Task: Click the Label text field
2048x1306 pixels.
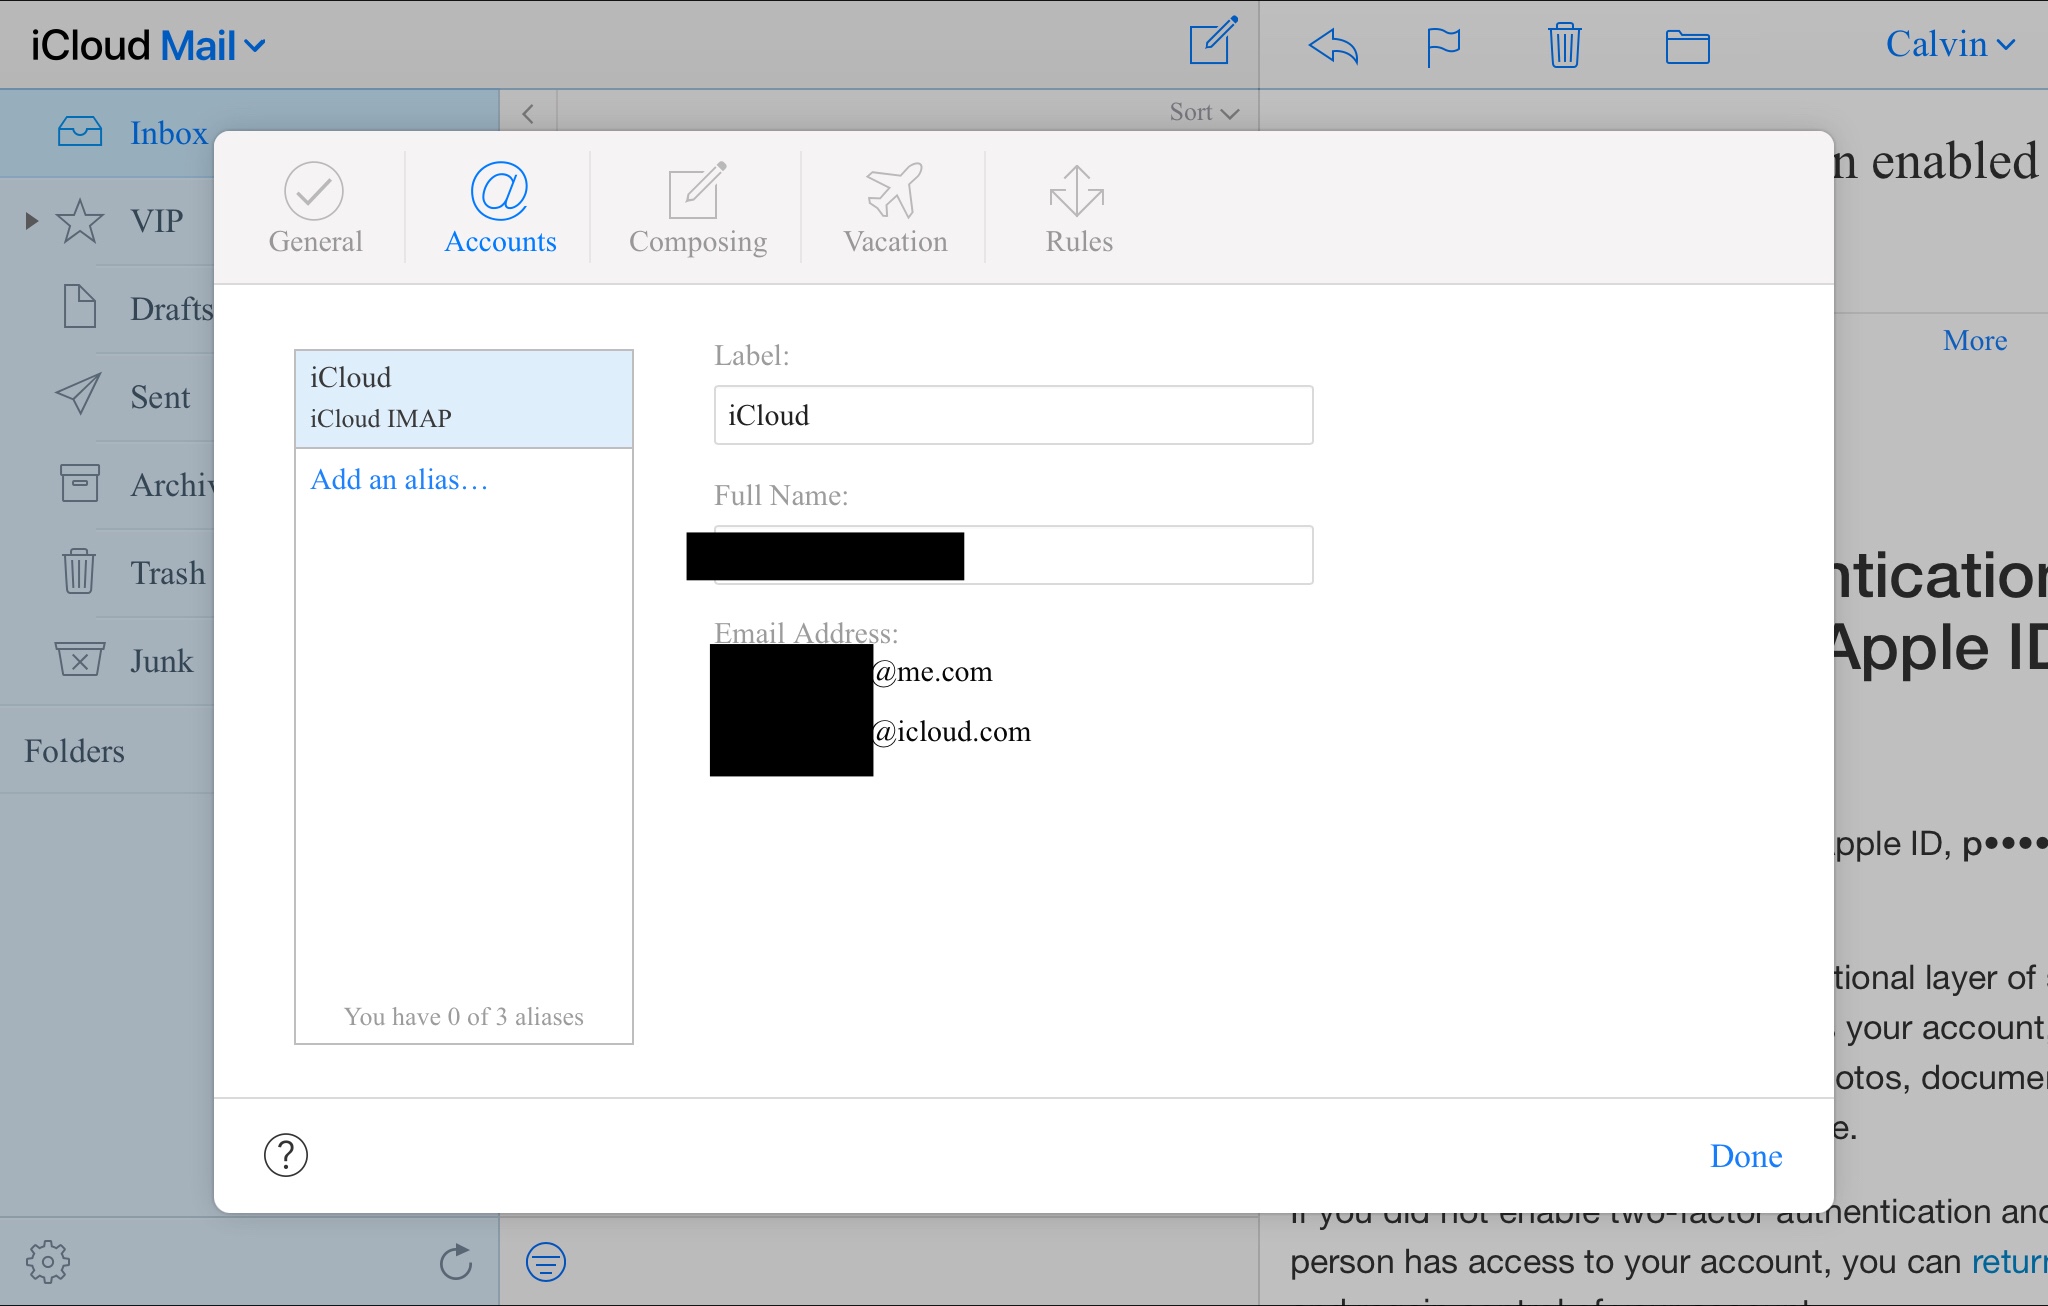Action: pos(1012,415)
